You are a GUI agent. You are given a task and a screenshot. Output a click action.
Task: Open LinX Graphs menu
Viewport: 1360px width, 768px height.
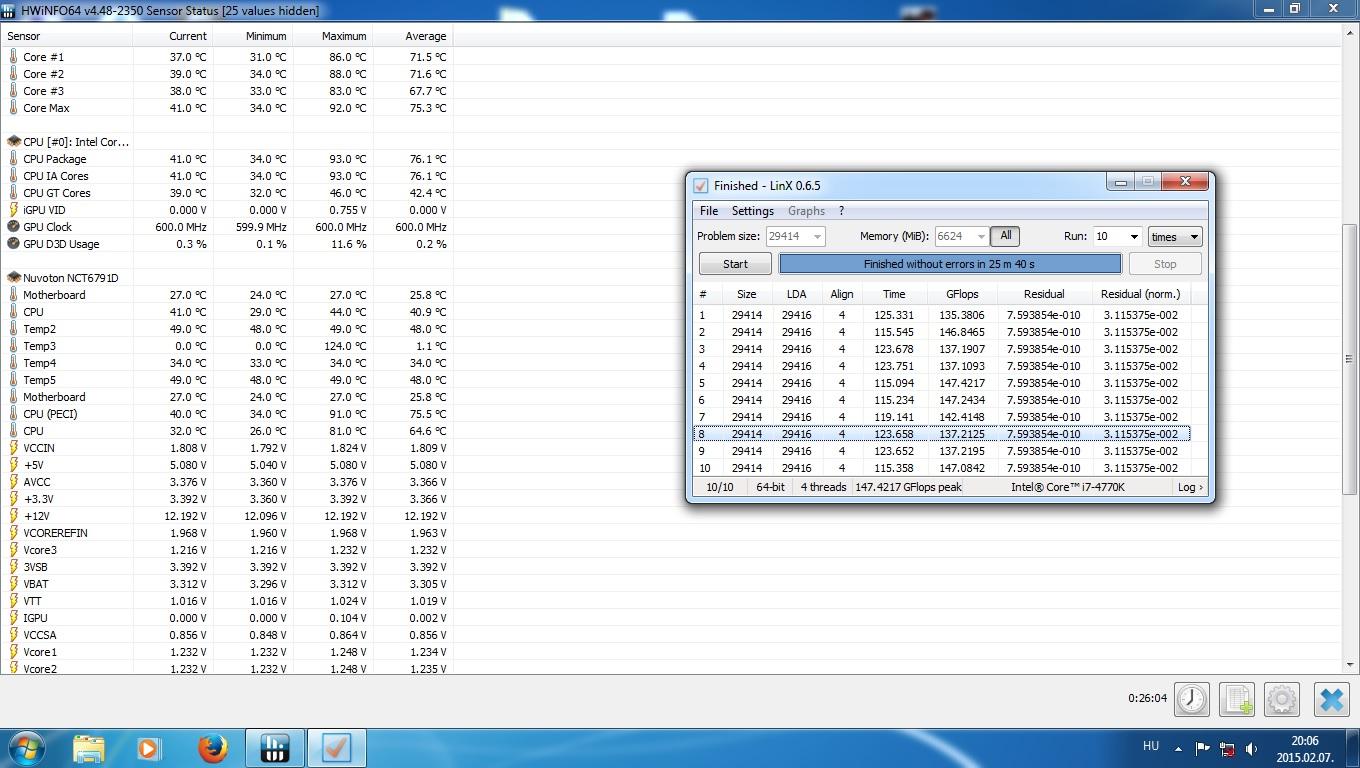pos(806,211)
